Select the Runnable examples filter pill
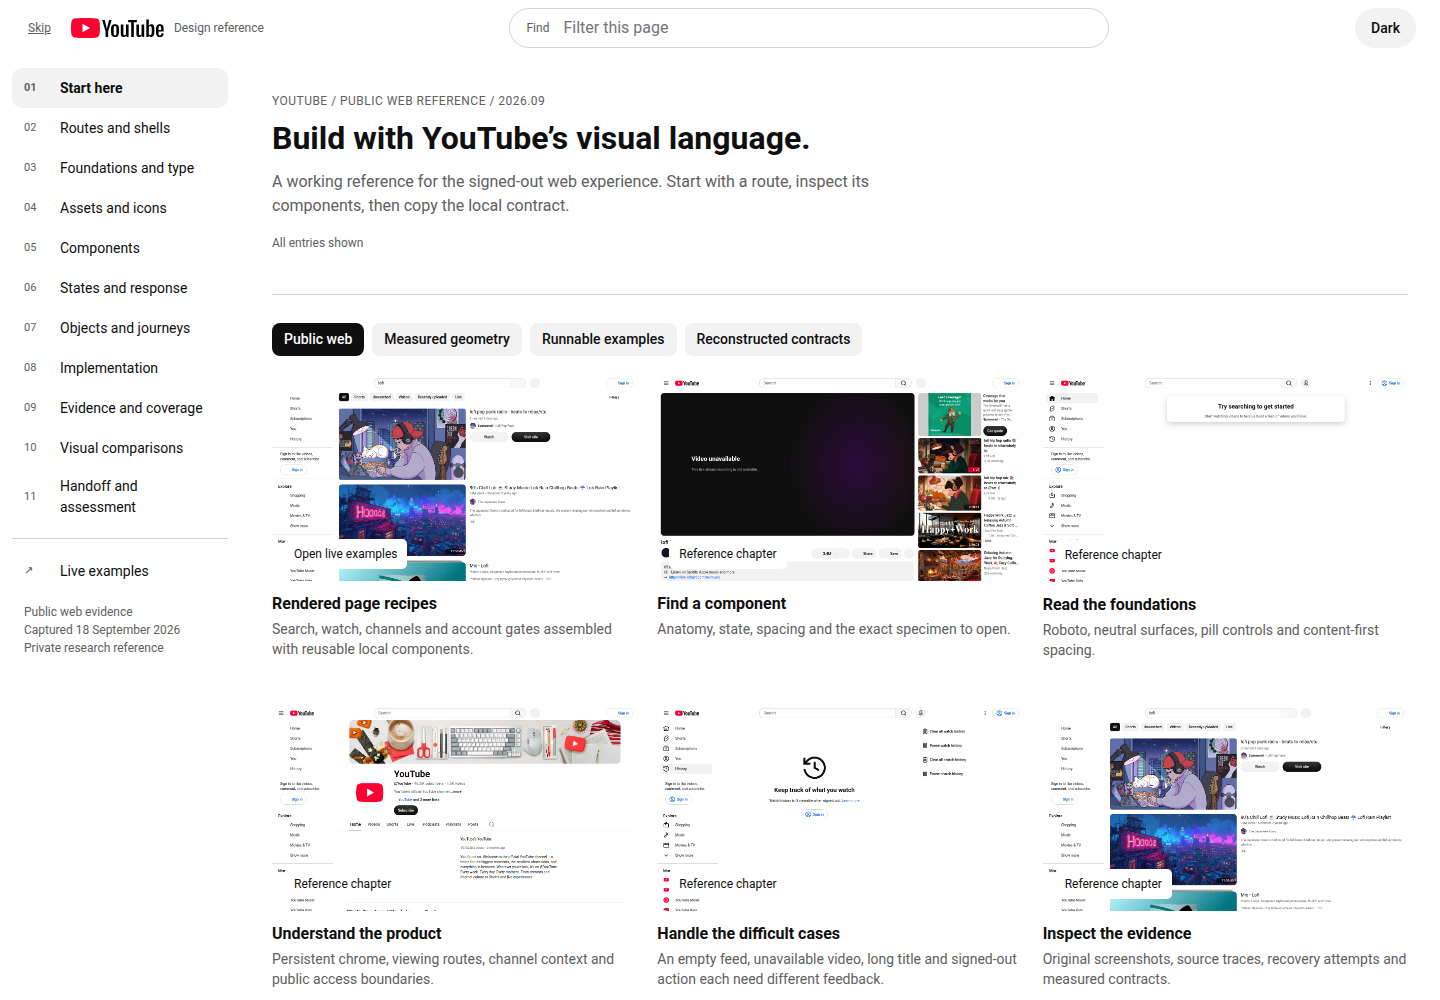Viewport: 1440px width, 1000px height. coord(603,339)
